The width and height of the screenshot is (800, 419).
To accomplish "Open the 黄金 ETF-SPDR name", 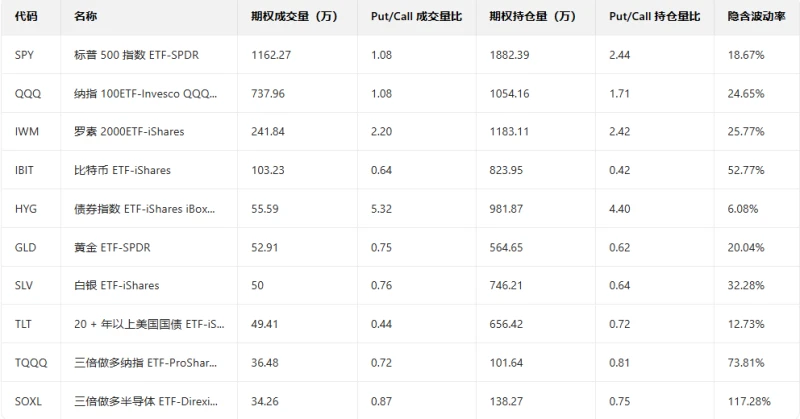I will tap(112, 247).
